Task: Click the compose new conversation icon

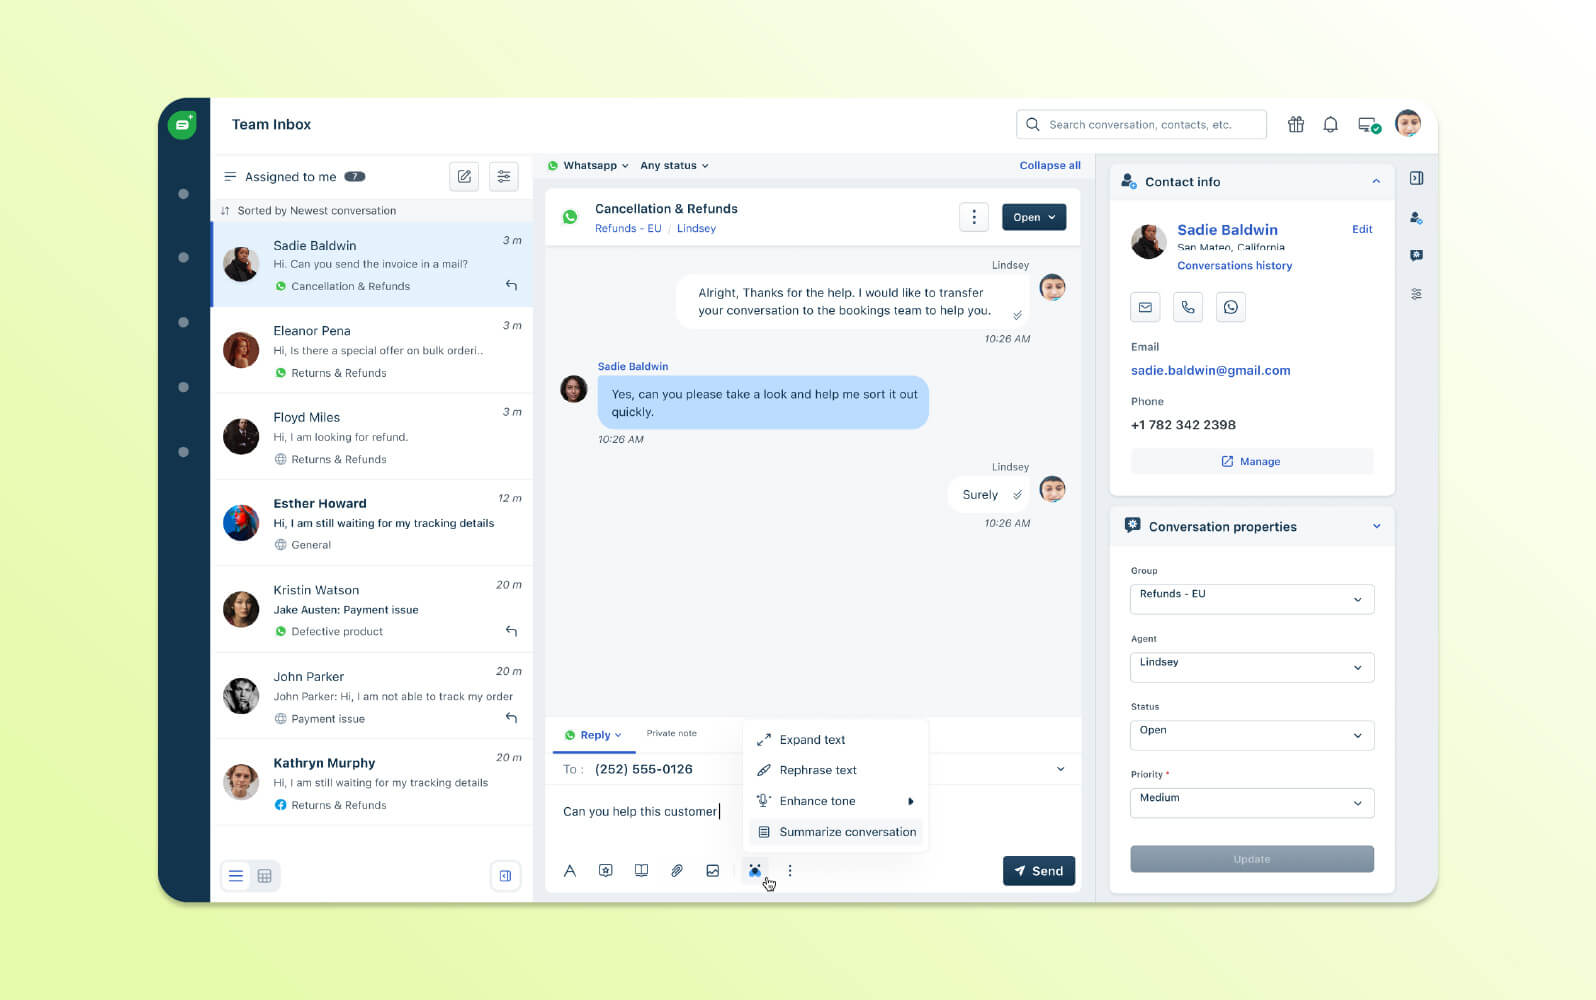Action: click(x=464, y=177)
